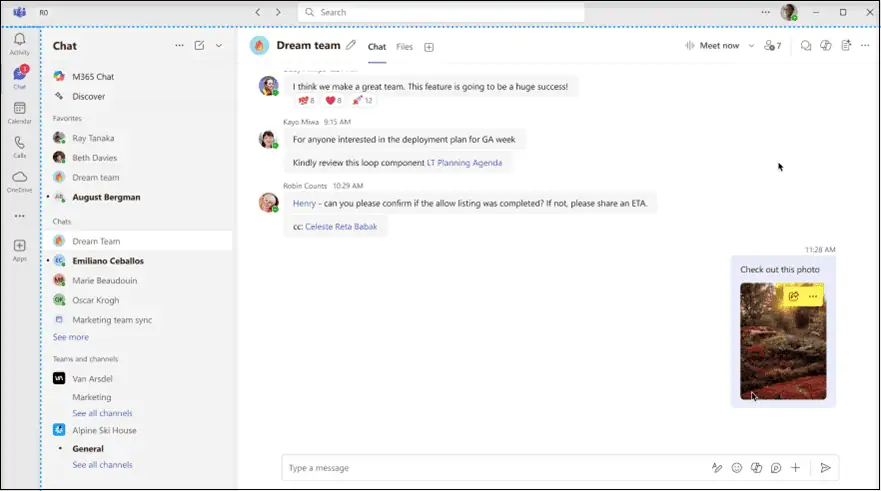Click the heart reaction with 8
The height and width of the screenshot is (491, 881).
click(x=333, y=101)
